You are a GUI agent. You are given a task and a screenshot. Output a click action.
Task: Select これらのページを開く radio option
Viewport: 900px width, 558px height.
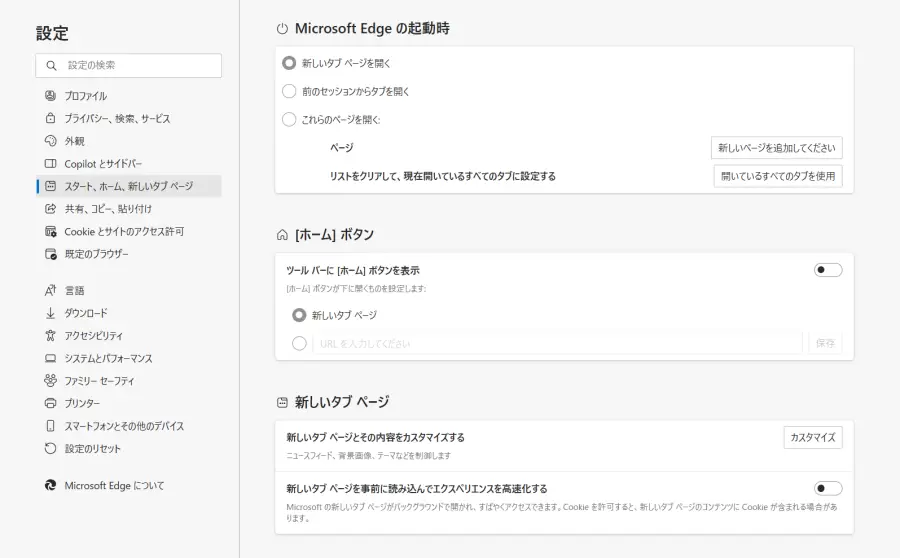click(289, 119)
